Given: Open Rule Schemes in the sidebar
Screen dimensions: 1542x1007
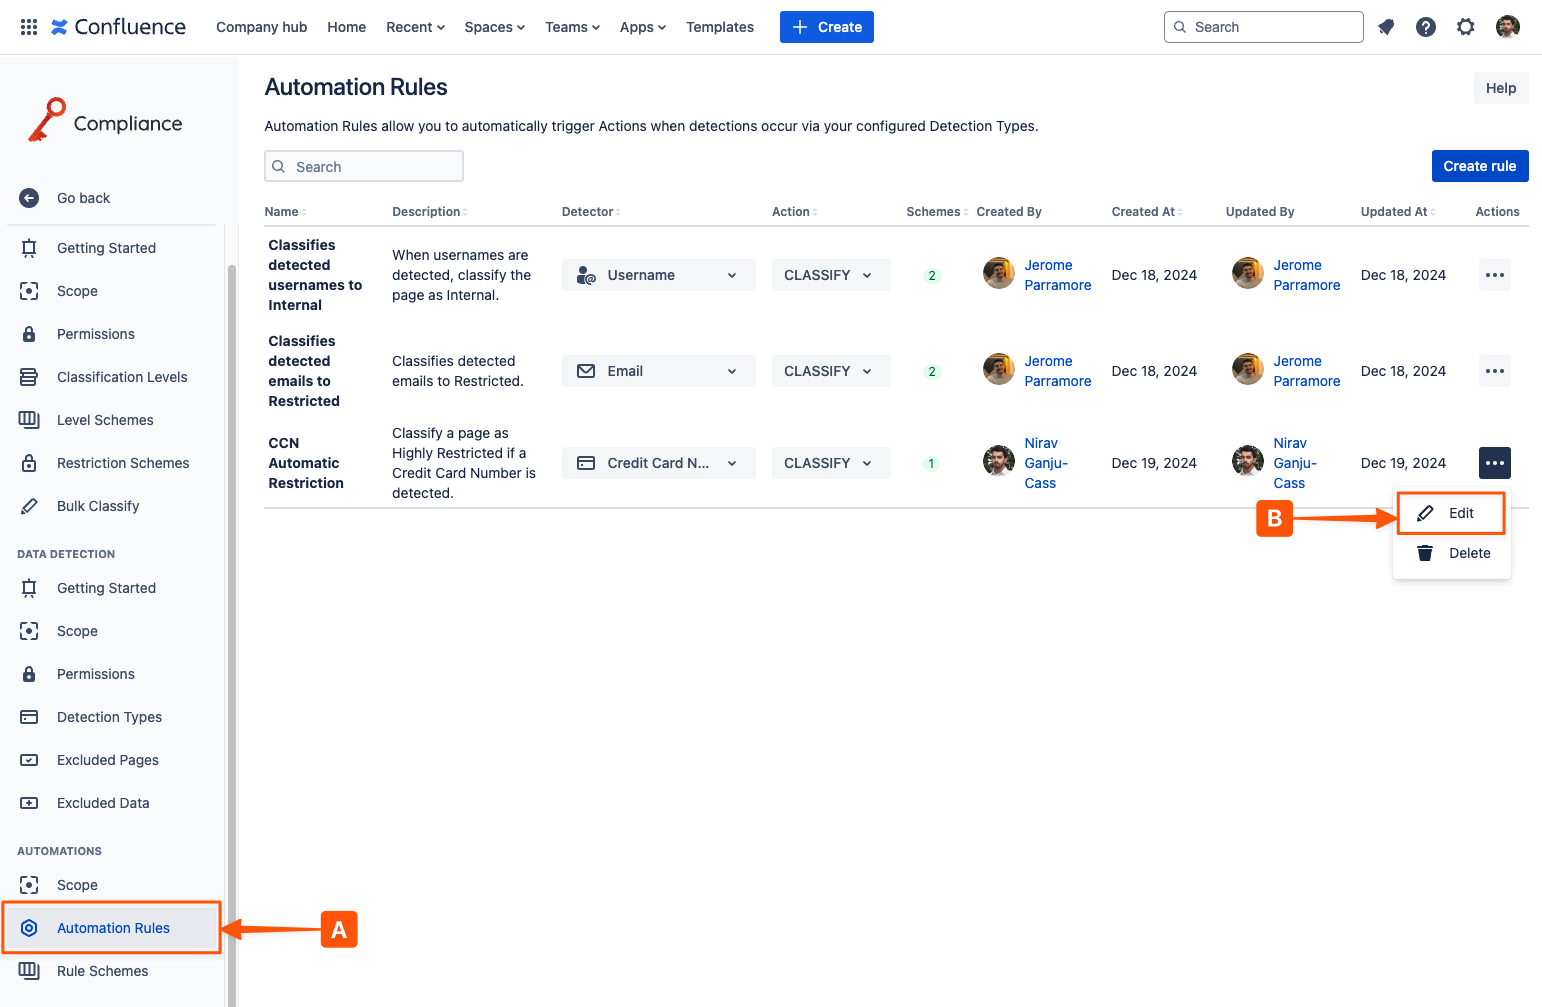Looking at the screenshot, I should [102, 971].
